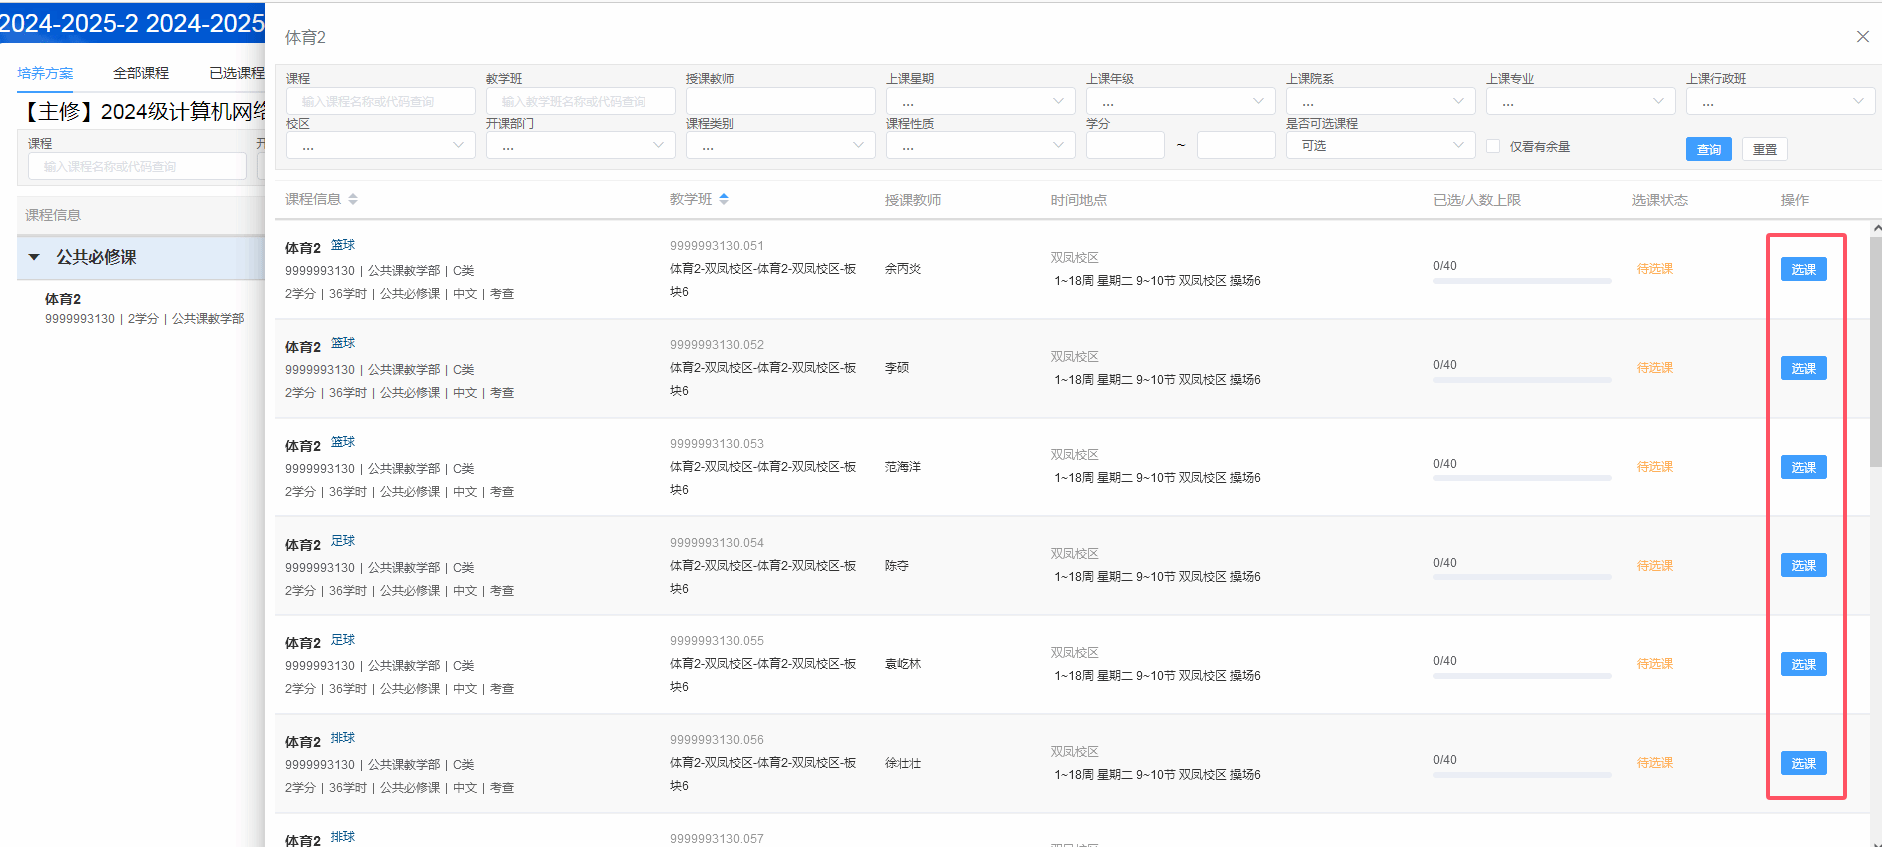
Task: Select 体育2 course in left tree
Action: click(x=63, y=299)
